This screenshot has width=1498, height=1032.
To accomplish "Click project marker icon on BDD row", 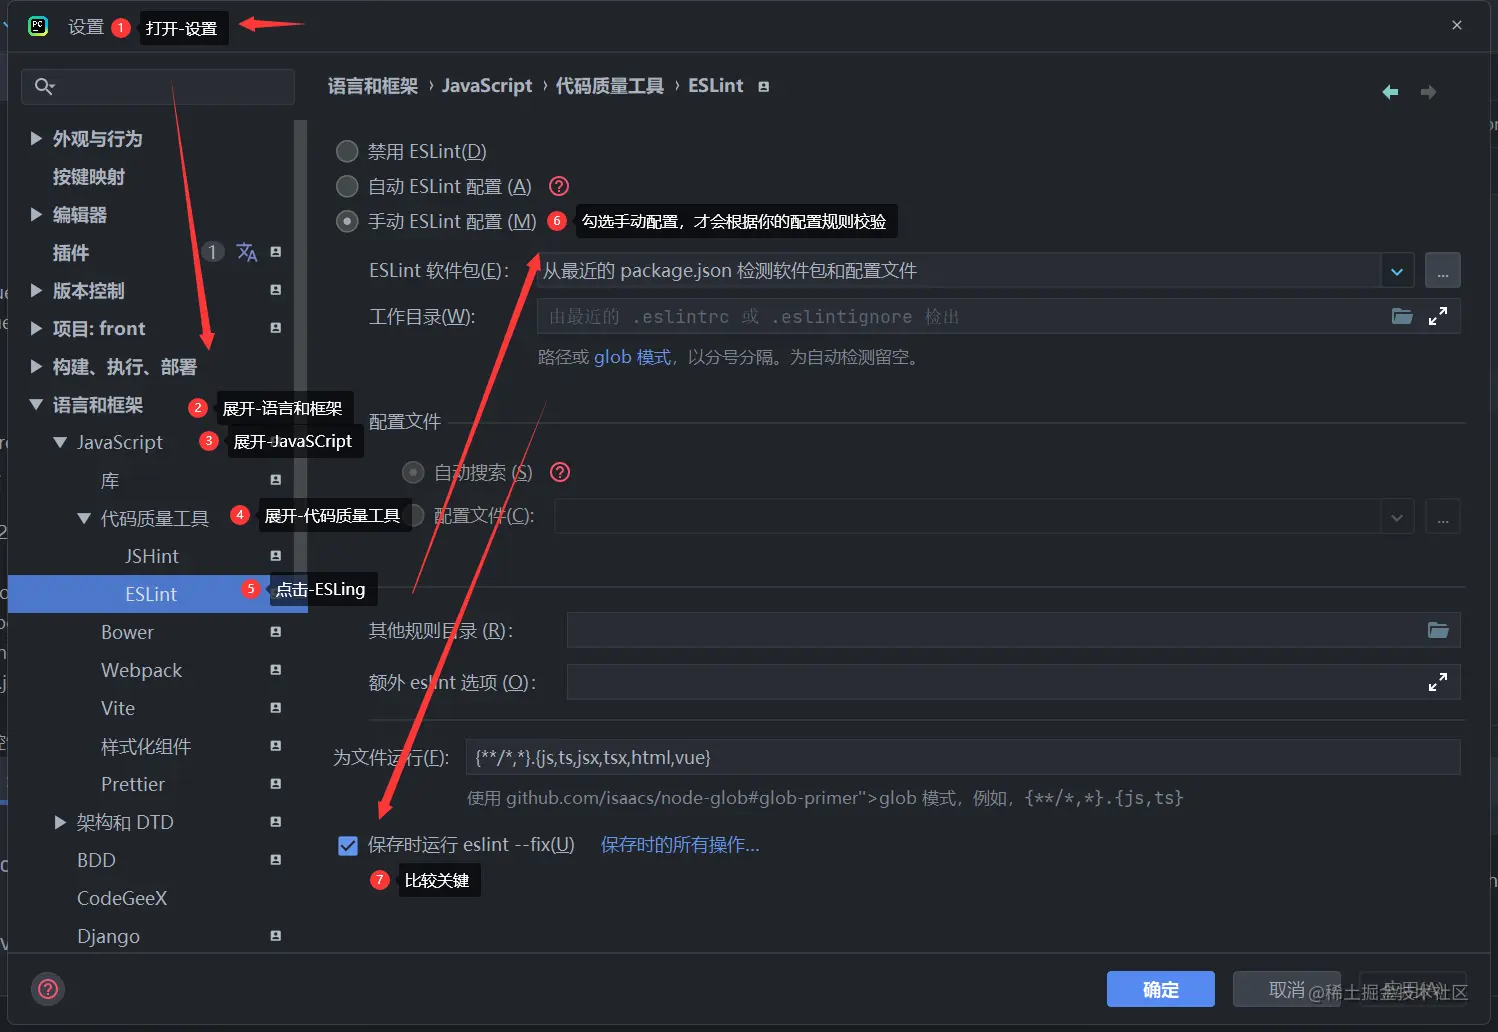I will (276, 860).
